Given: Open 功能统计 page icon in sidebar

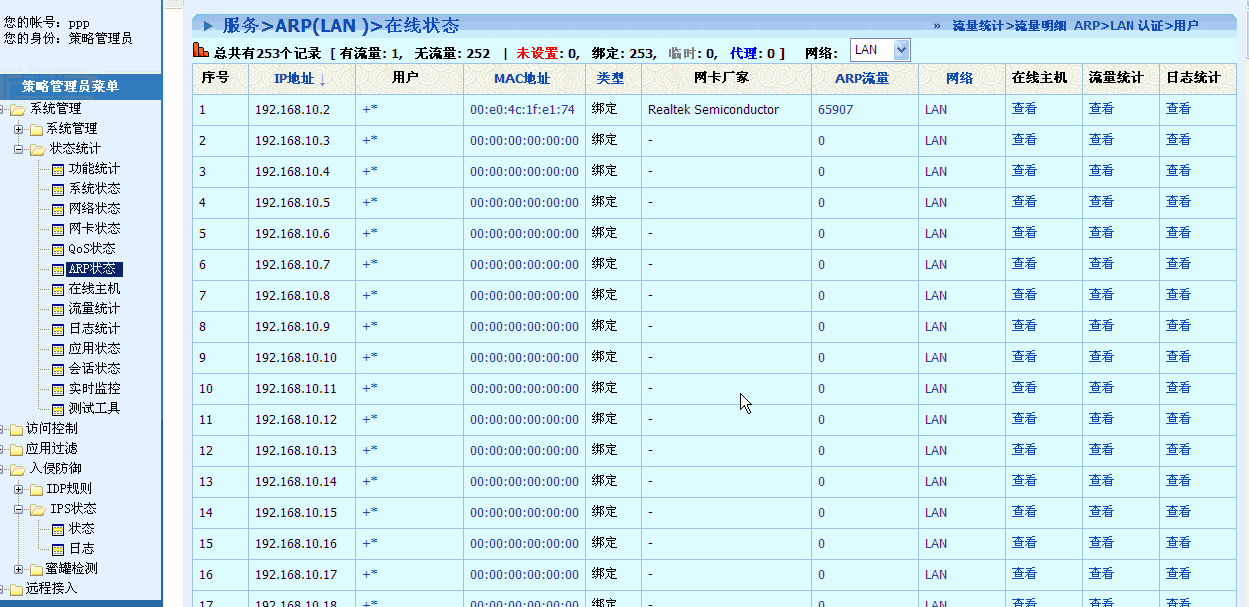Looking at the screenshot, I should 58,169.
